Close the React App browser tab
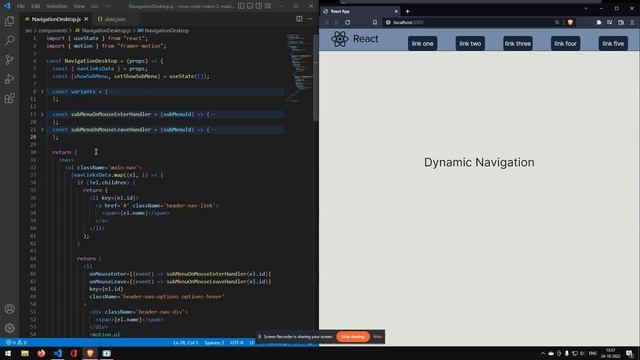Image resolution: width=640 pixels, height=360 pixels. [396, 11]
